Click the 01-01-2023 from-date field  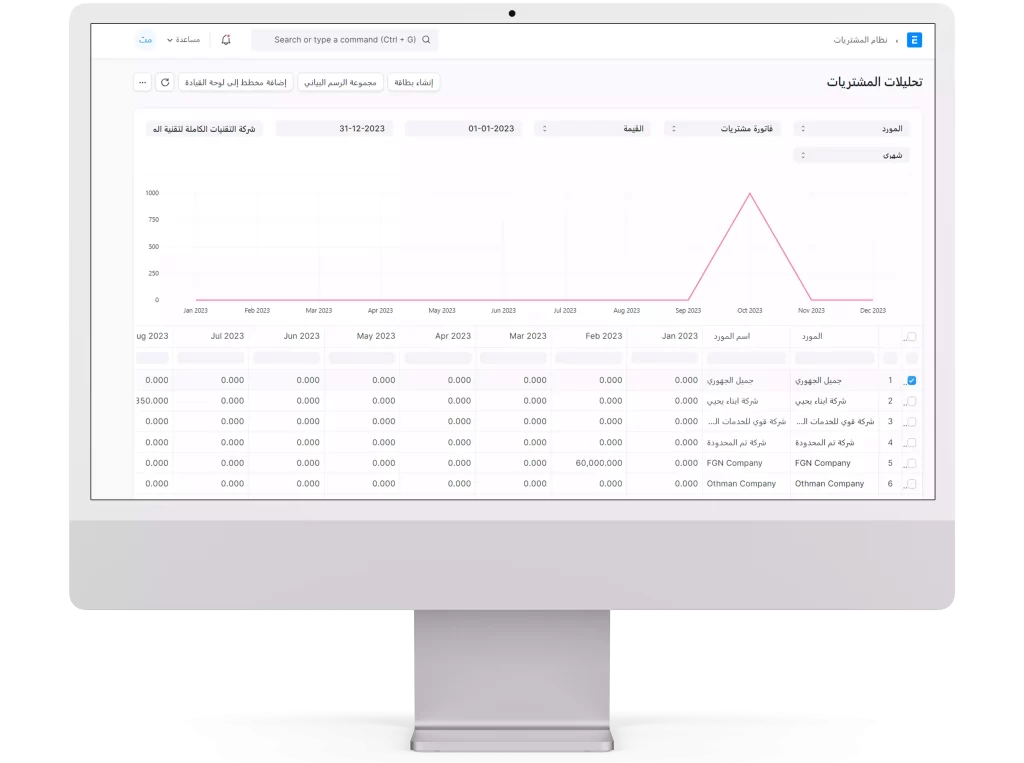click(463, 129)
